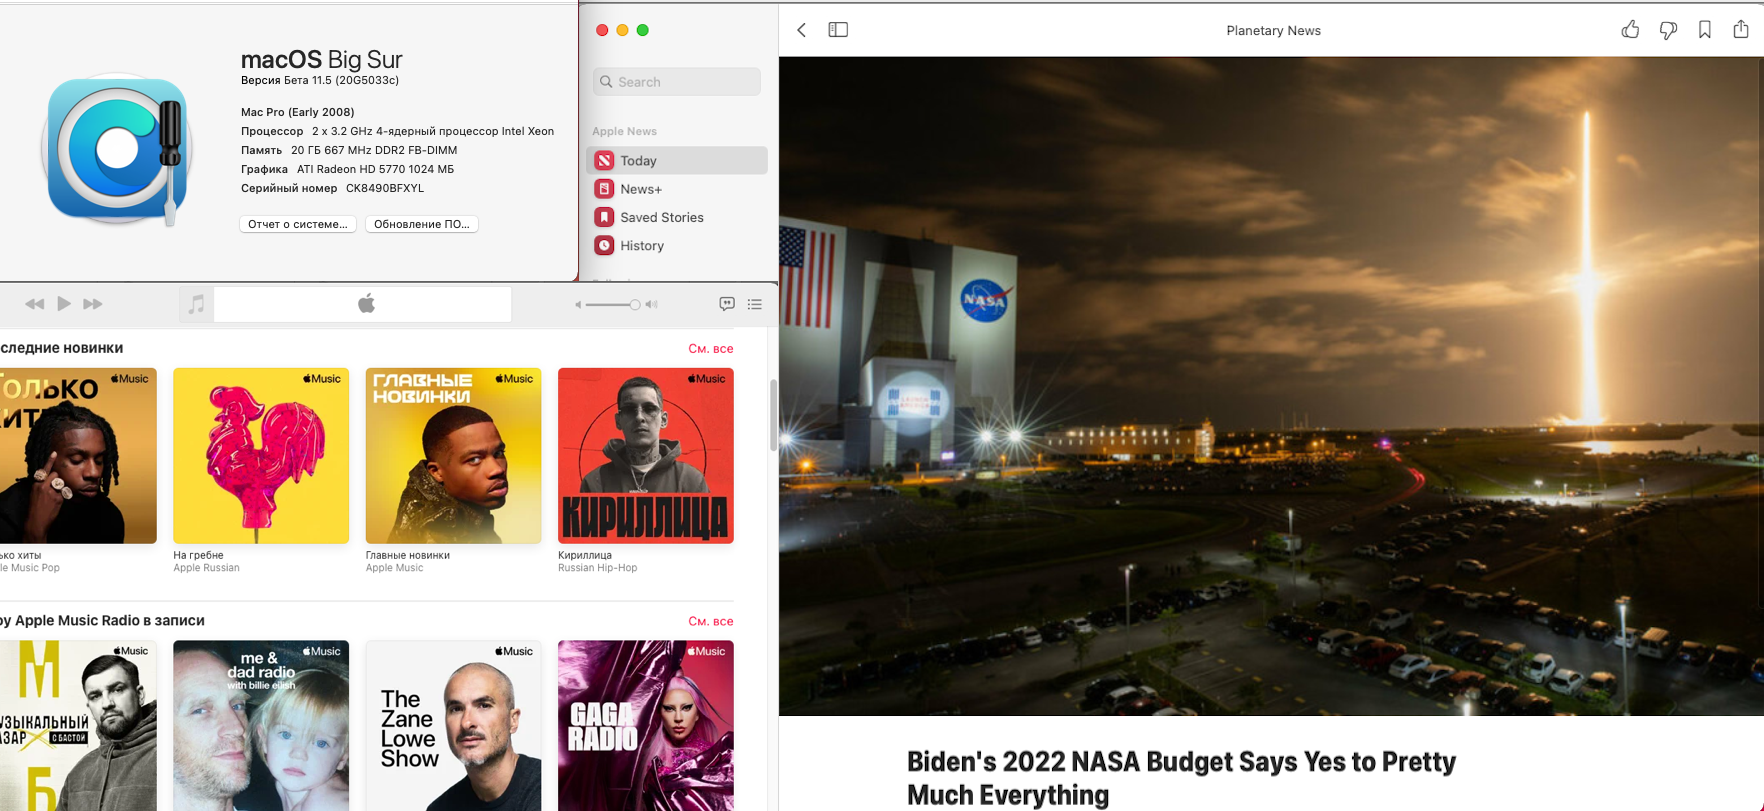Open the Музыкальный базар radio show
This screenshot has width=1764, height=811.
[x=78, y=726]
